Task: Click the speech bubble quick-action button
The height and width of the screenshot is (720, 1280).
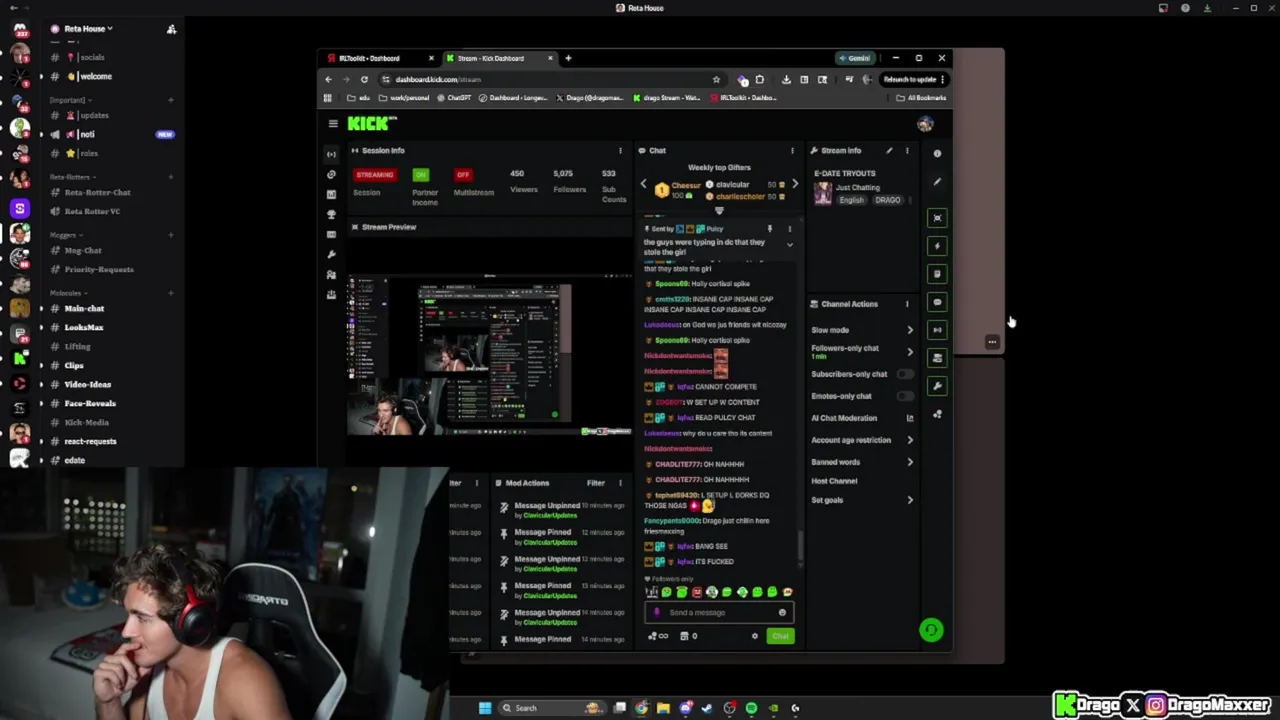Action: 937,302
